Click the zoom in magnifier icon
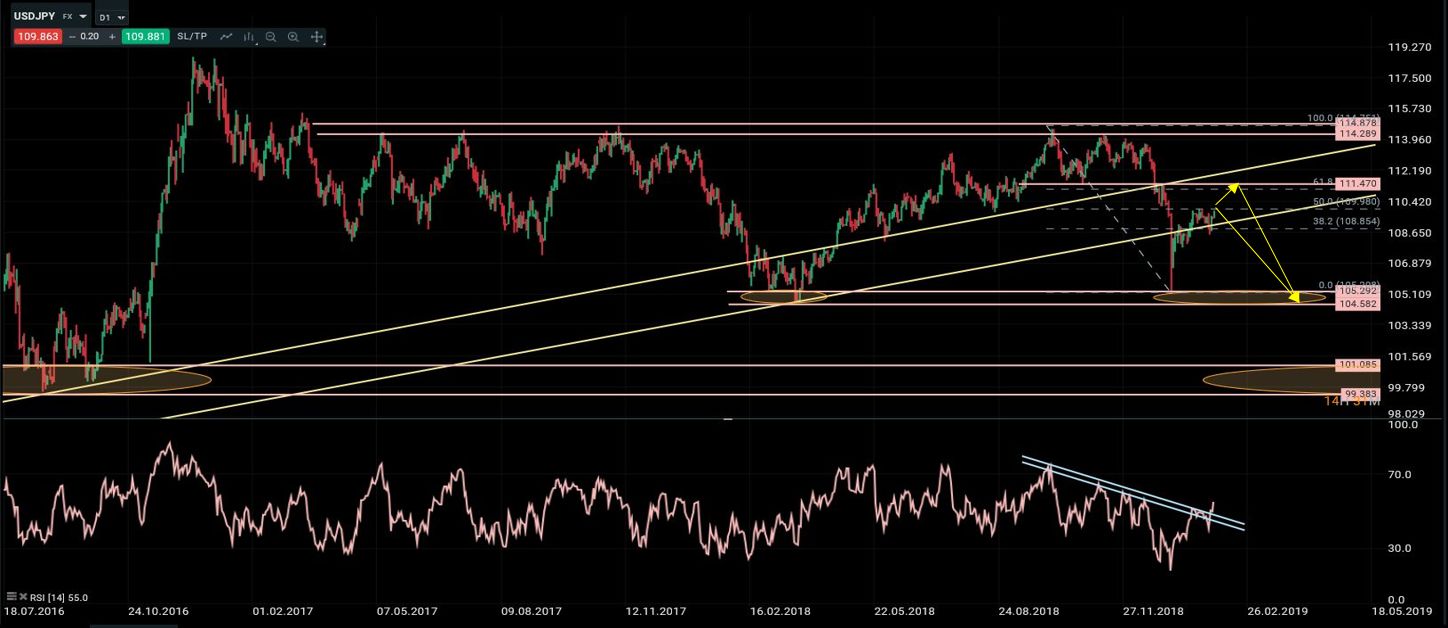1448x628 pixels. [293, 37]
